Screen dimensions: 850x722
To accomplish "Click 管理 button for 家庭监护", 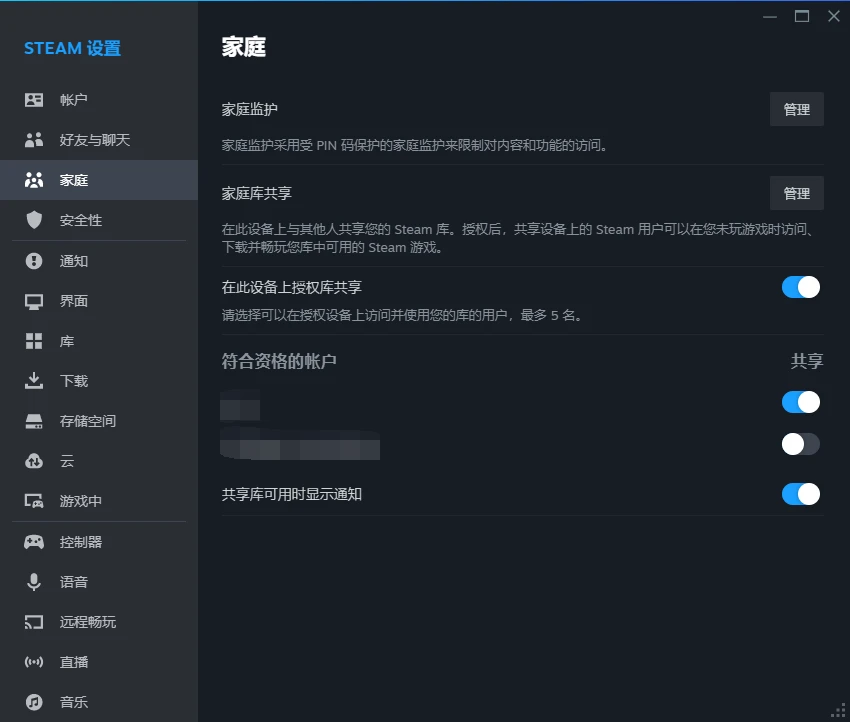I will click(796, 109).
